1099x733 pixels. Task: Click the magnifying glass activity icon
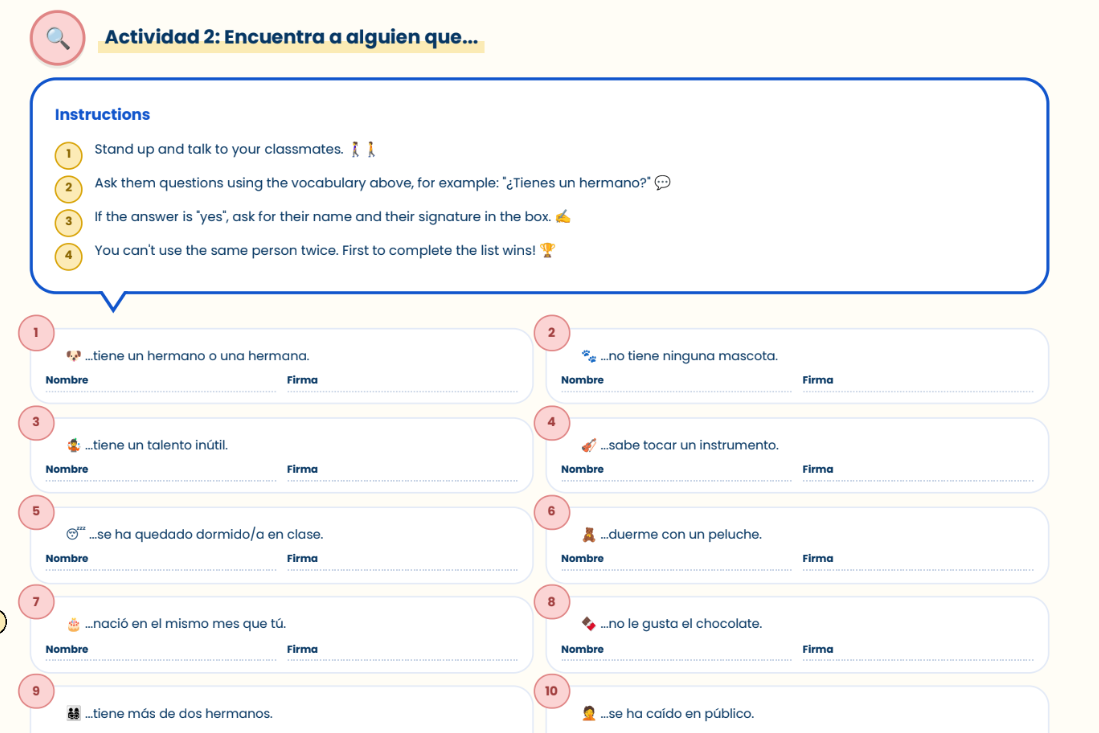point(57,38)
